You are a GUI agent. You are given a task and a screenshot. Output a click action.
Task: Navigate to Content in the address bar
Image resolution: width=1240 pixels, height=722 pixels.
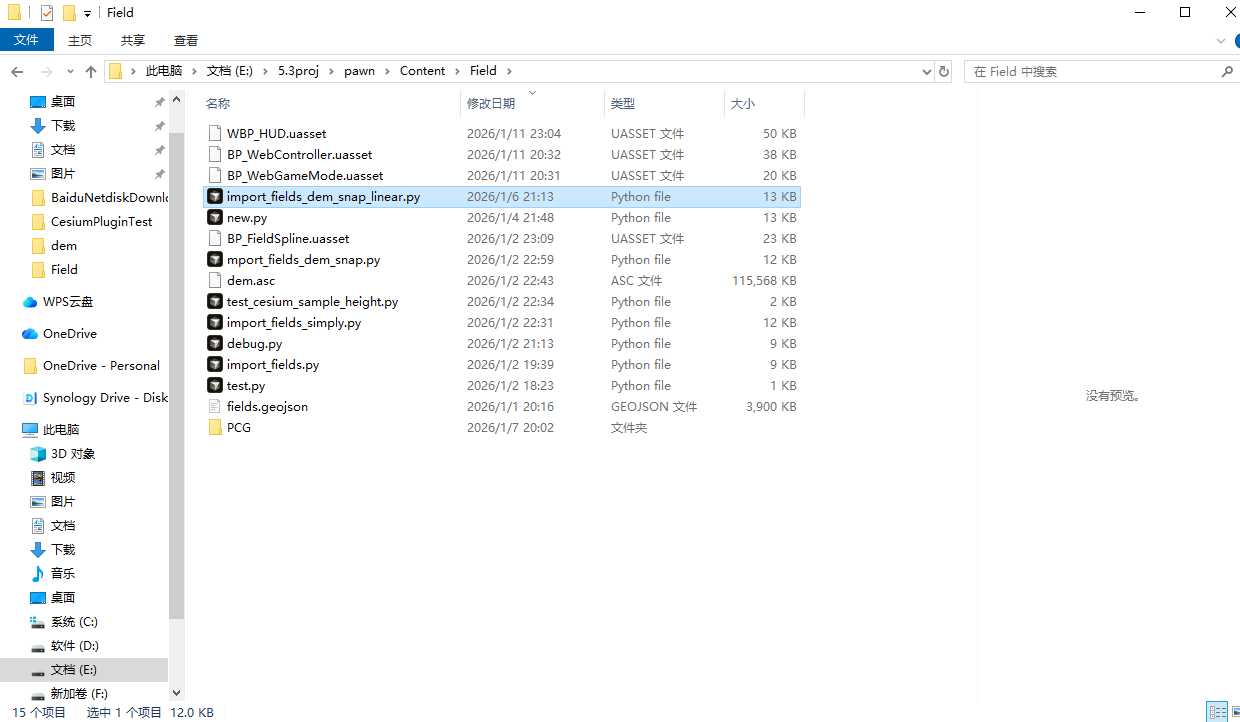point(422,71)
